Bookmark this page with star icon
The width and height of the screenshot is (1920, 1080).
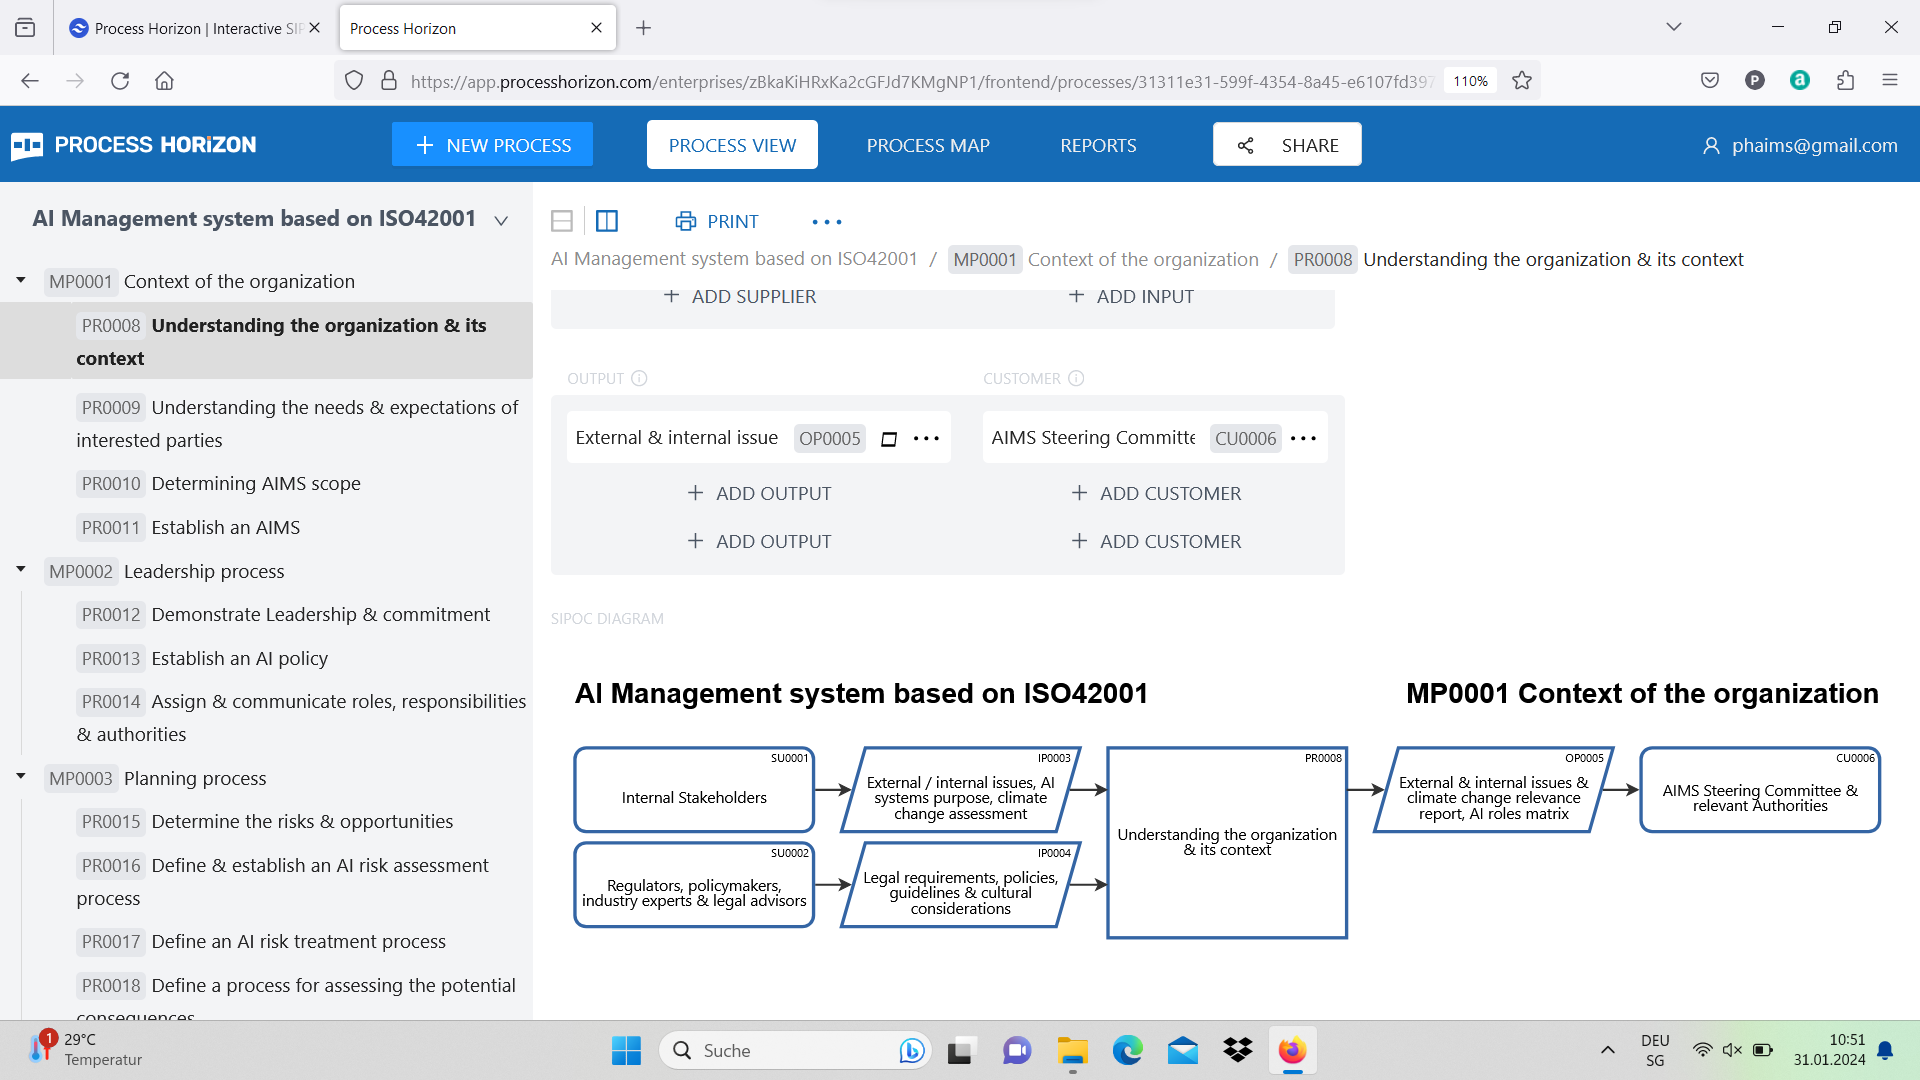[x=1522, y=81]
